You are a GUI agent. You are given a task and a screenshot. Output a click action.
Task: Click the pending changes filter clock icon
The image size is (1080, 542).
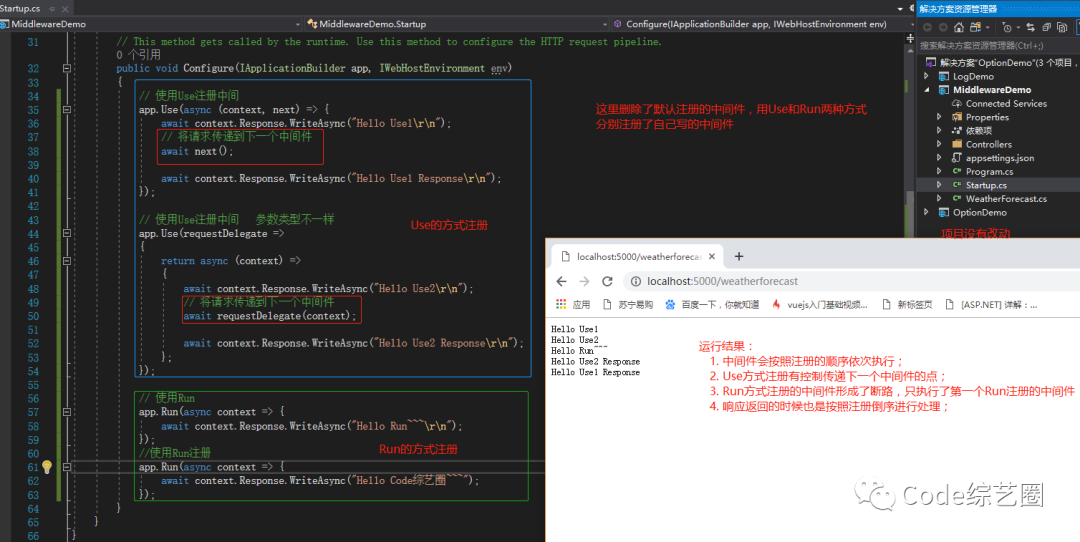point(1007,28)
